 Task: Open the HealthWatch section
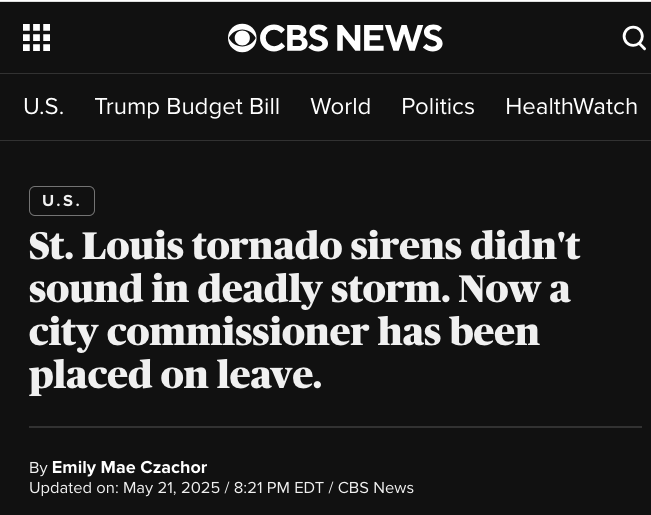tap(571, 106)
